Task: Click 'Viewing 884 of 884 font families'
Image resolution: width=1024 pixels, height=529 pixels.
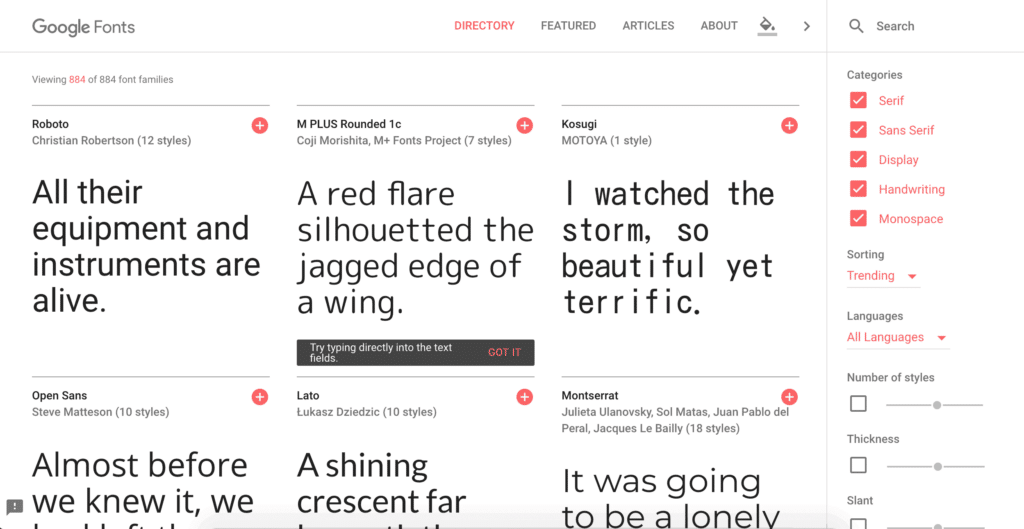Action: coord(103,80)
